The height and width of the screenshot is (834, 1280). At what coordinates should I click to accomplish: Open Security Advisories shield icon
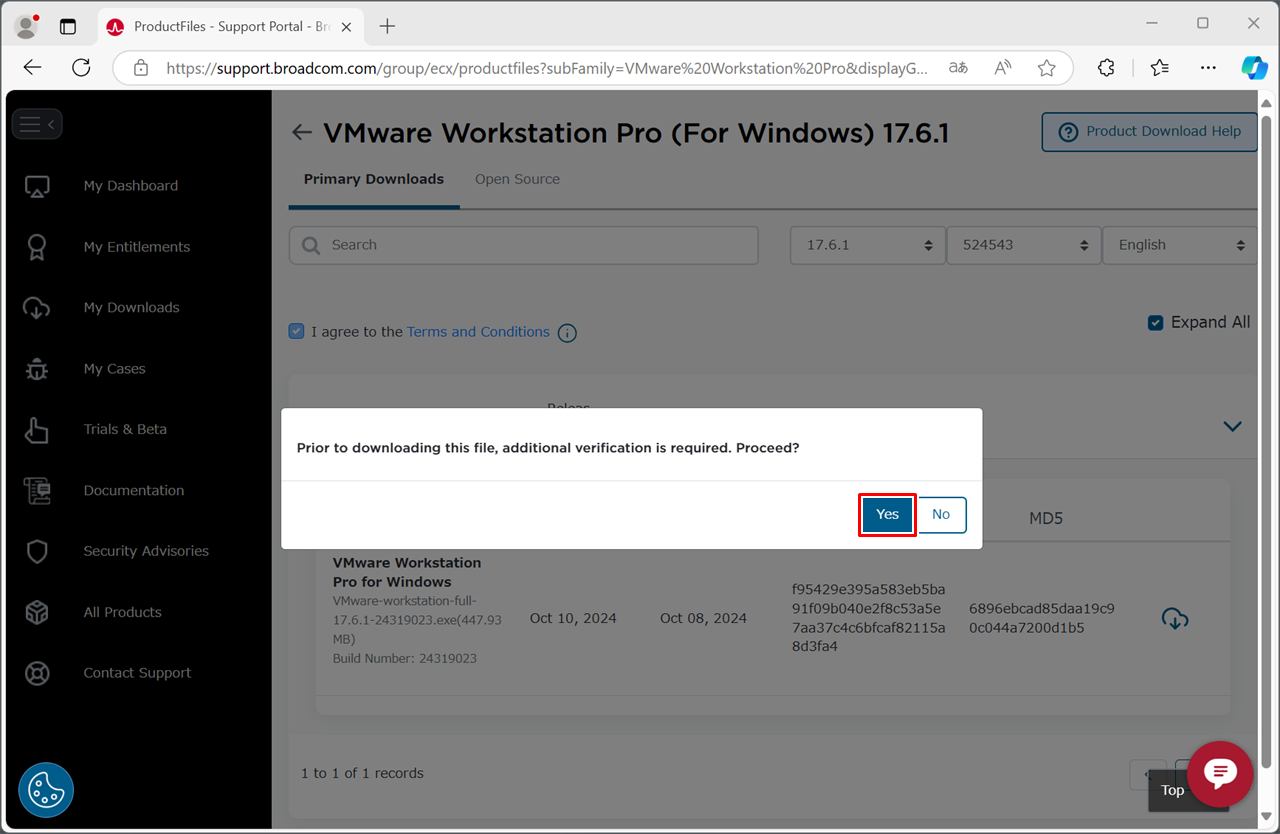(37, 551)
